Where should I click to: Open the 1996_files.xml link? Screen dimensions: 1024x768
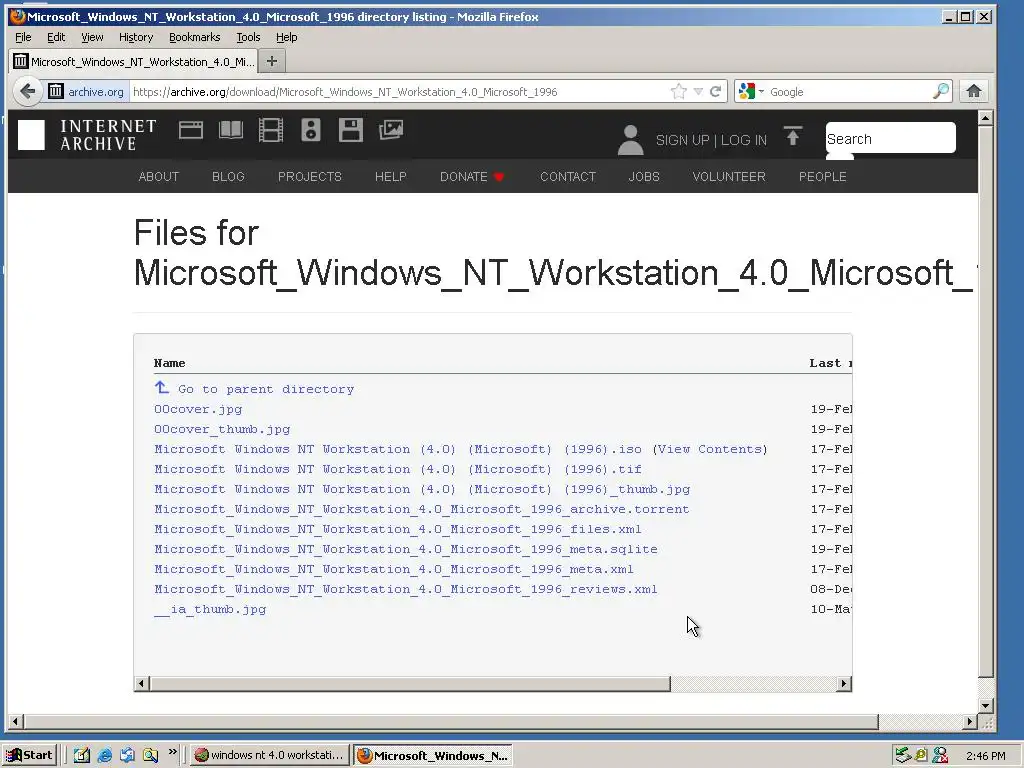[x=398, y=529]
